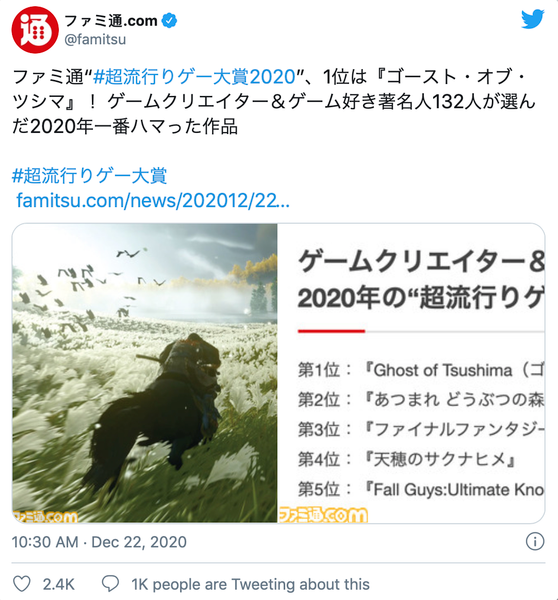The image size is (558, 600).
Task: Click the 2.4K likes count
Action: point(59,584)
